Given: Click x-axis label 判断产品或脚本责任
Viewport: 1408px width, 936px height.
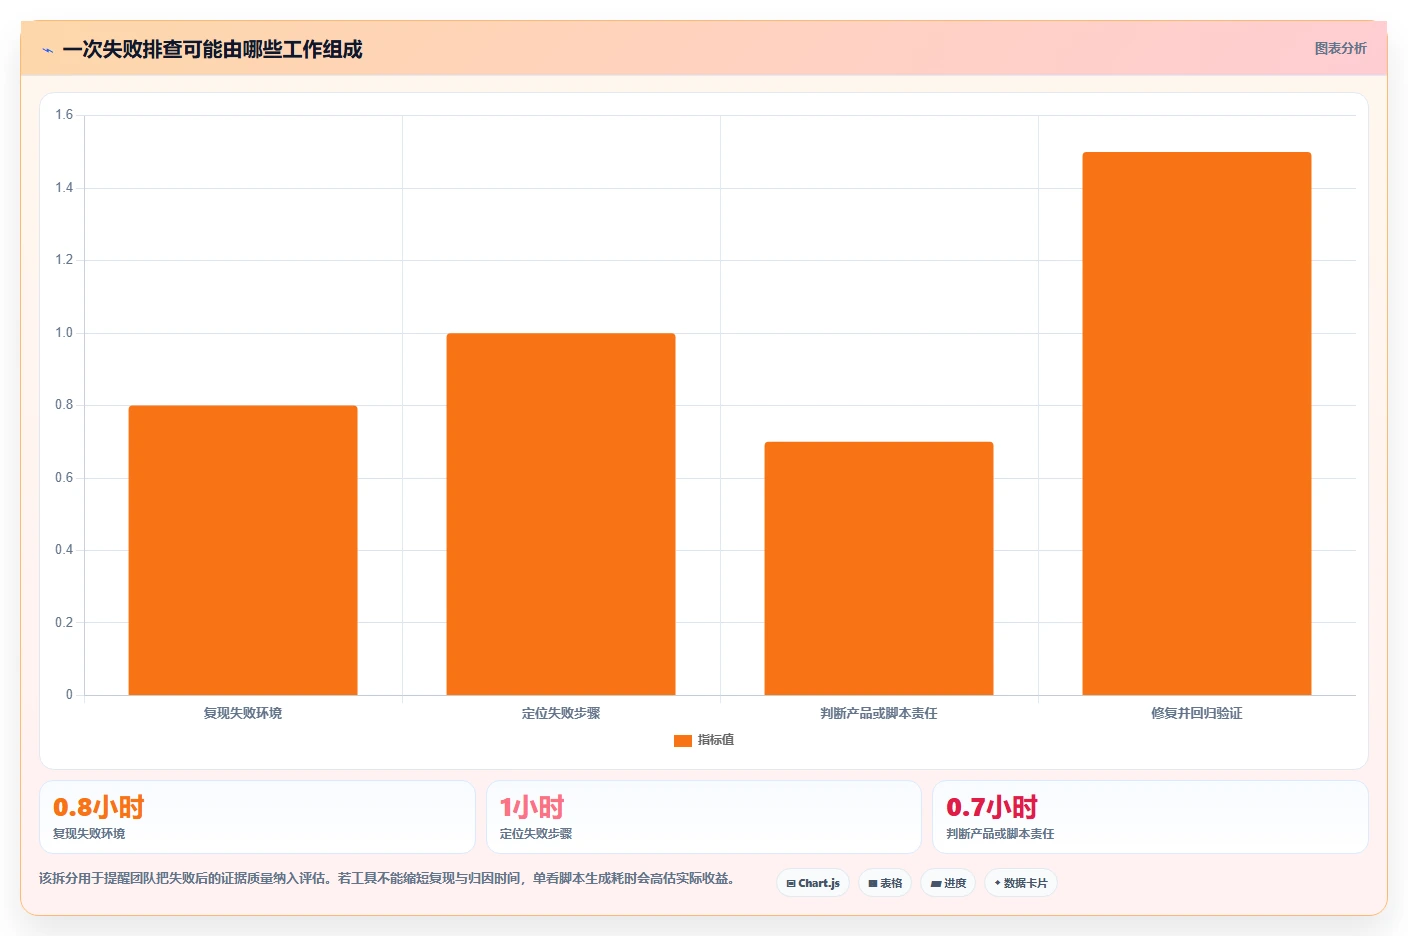Looking at the screenshot, I should 879,713.
